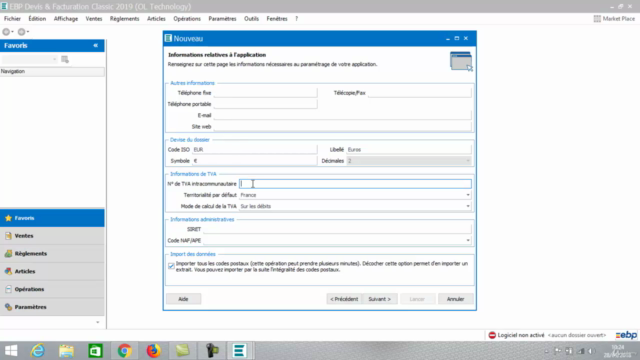Select Règlements in the sidebar
This screenshot has height=360, width=640.
[x=52, y=253]
